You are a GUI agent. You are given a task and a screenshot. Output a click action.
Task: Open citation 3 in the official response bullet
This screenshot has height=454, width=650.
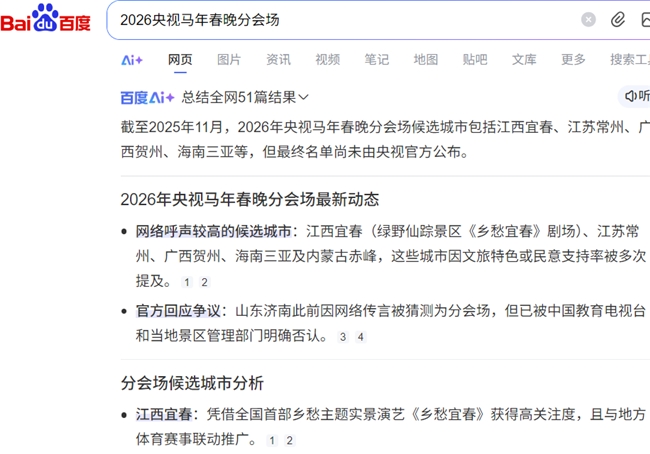[343, 337]
